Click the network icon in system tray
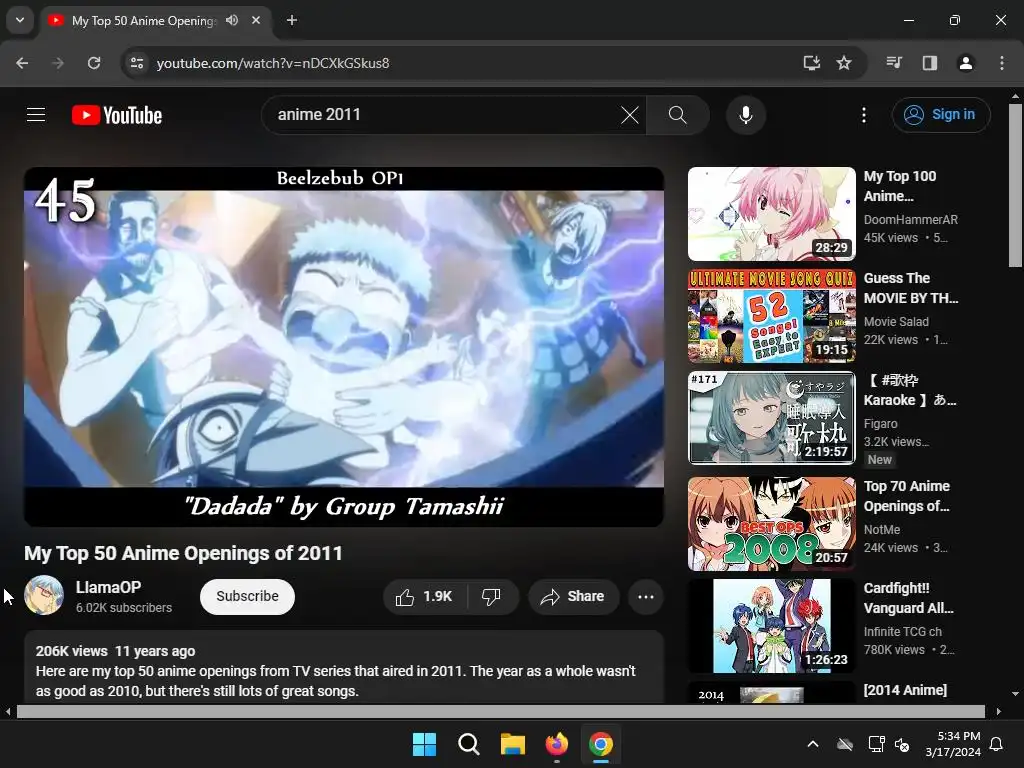This screenshot has height=768, width=1024. [x=876, y=744]
